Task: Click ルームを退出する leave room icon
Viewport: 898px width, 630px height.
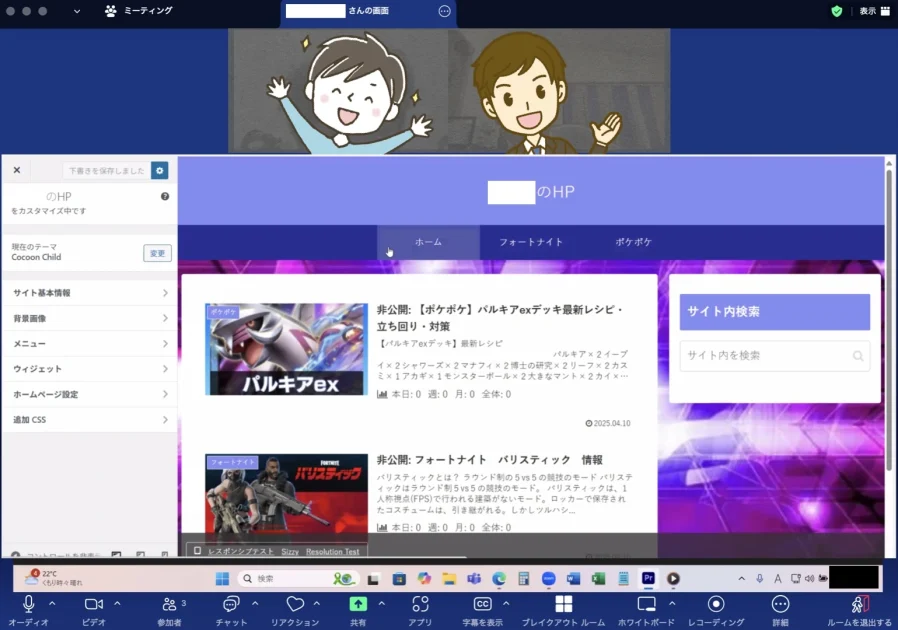Action: (x=860, y=604)
